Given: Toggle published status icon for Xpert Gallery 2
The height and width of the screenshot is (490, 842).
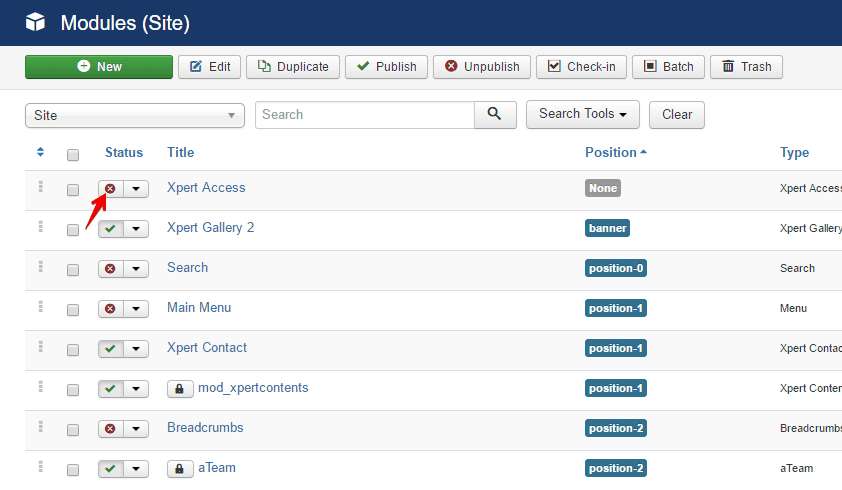Looking at the screenshot, I should pos(110,229).
